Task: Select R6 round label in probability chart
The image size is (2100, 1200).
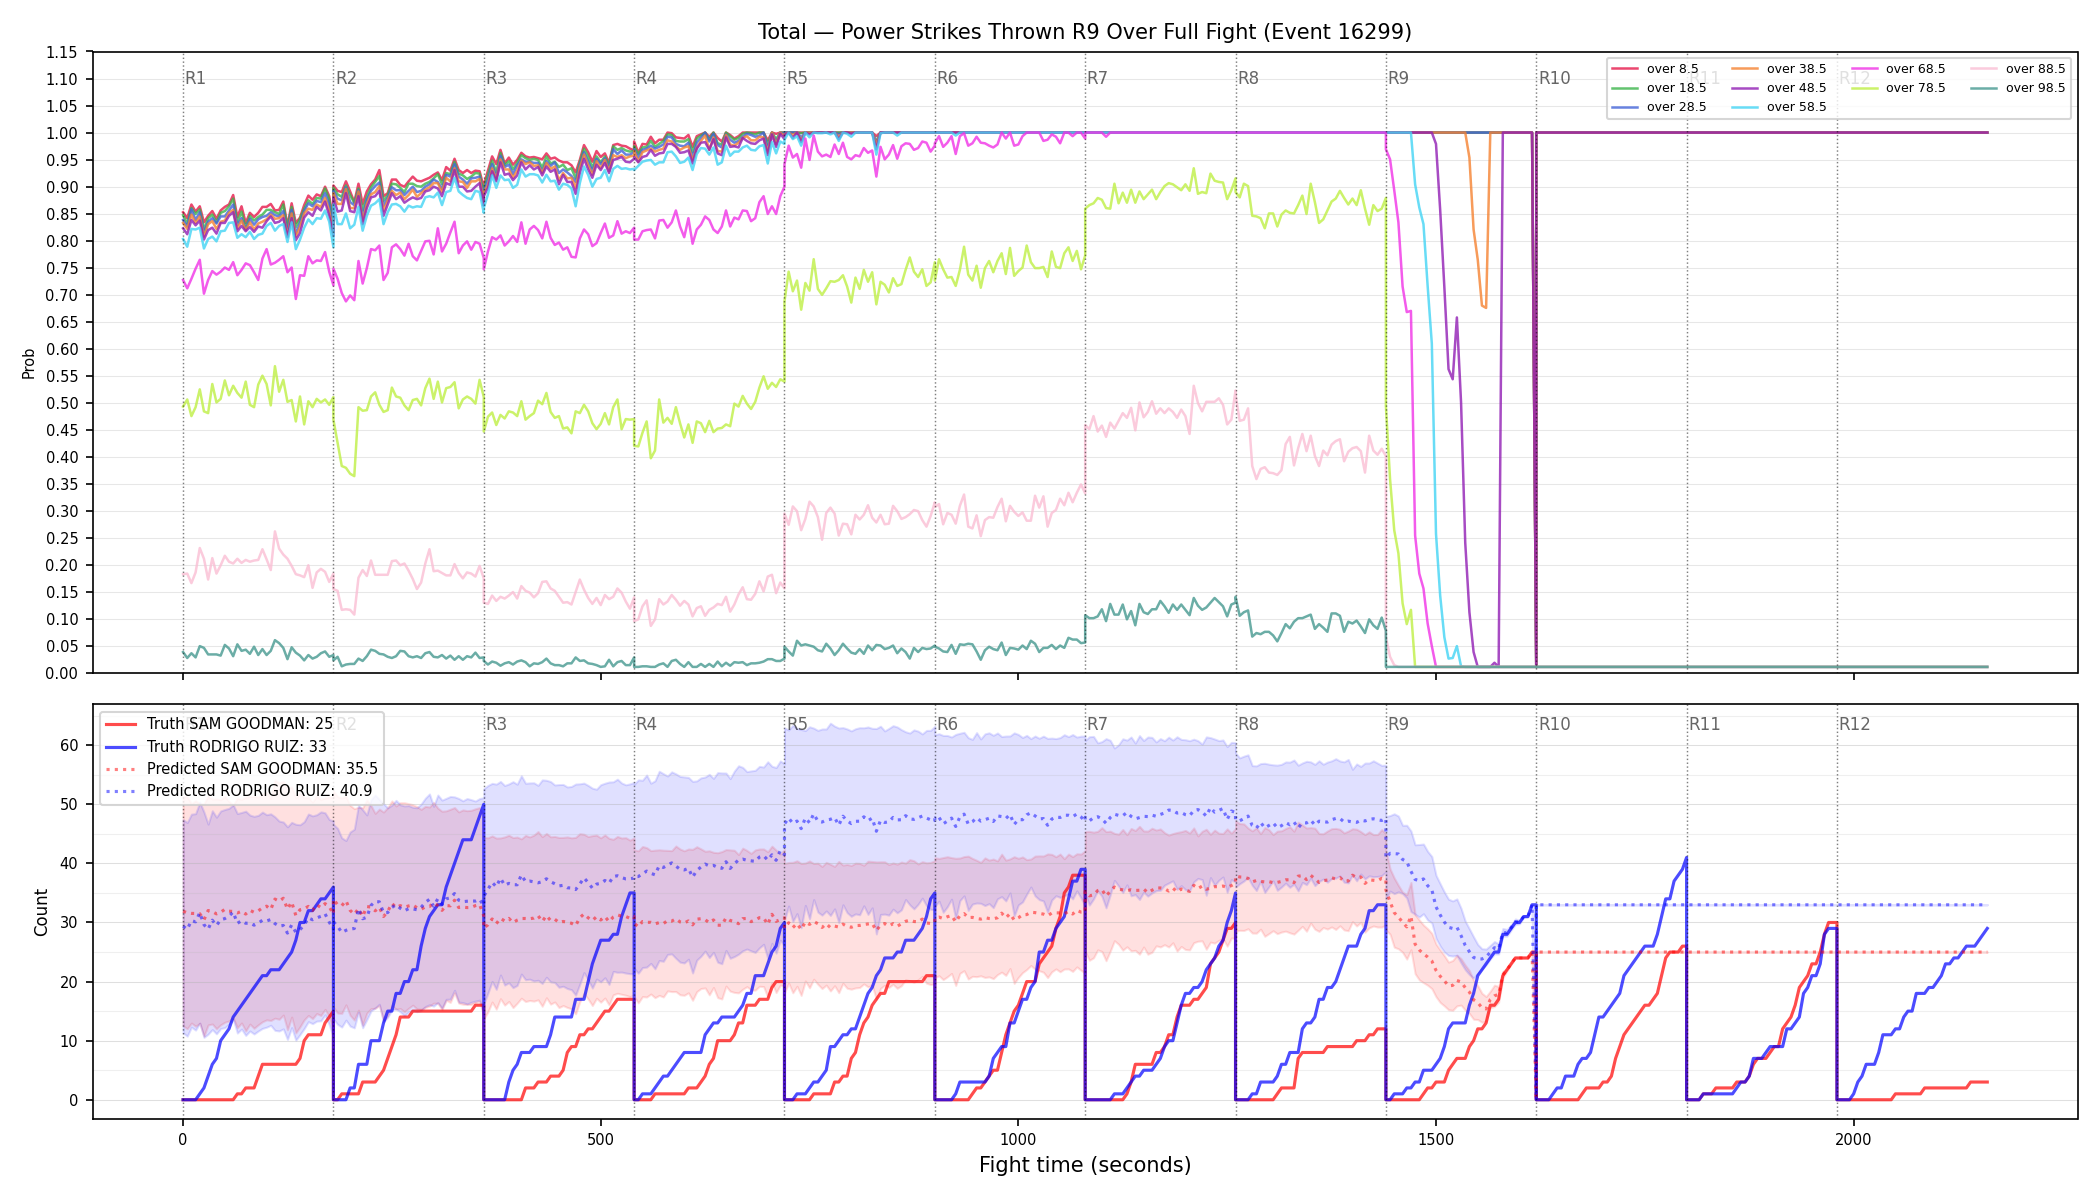Action: [x=947, y=78]
